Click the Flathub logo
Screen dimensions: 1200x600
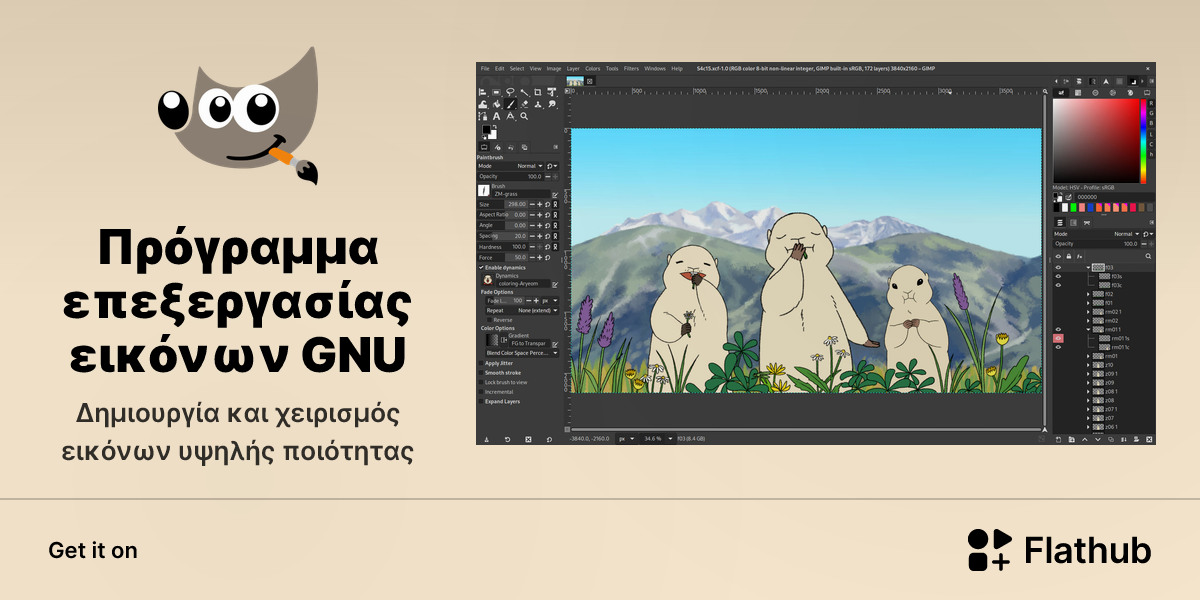1059,550
